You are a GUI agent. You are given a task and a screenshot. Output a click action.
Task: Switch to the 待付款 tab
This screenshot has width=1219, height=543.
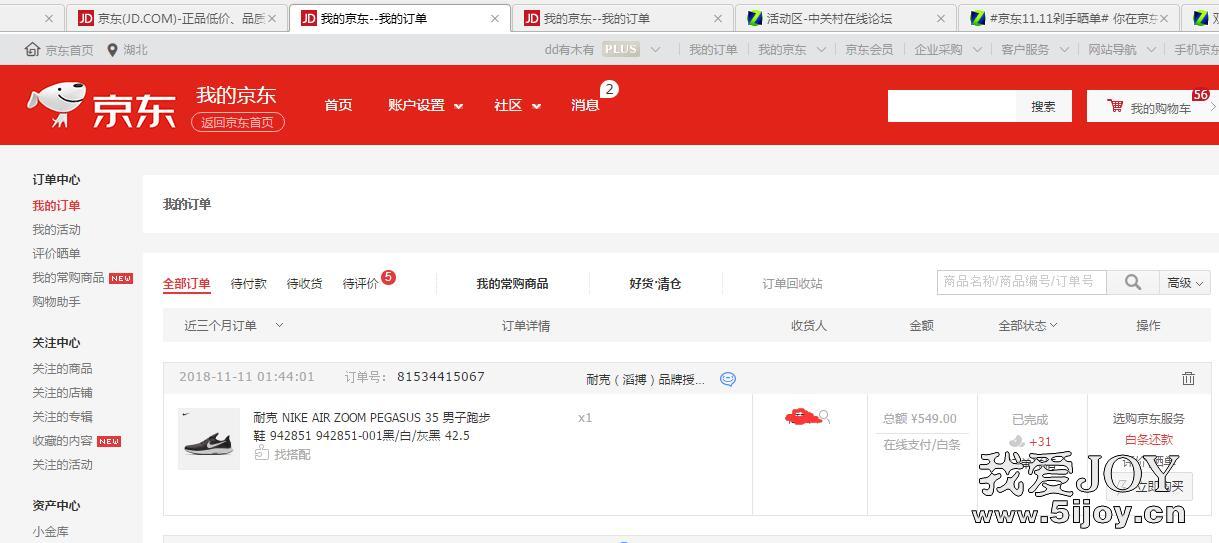[249, 283]
